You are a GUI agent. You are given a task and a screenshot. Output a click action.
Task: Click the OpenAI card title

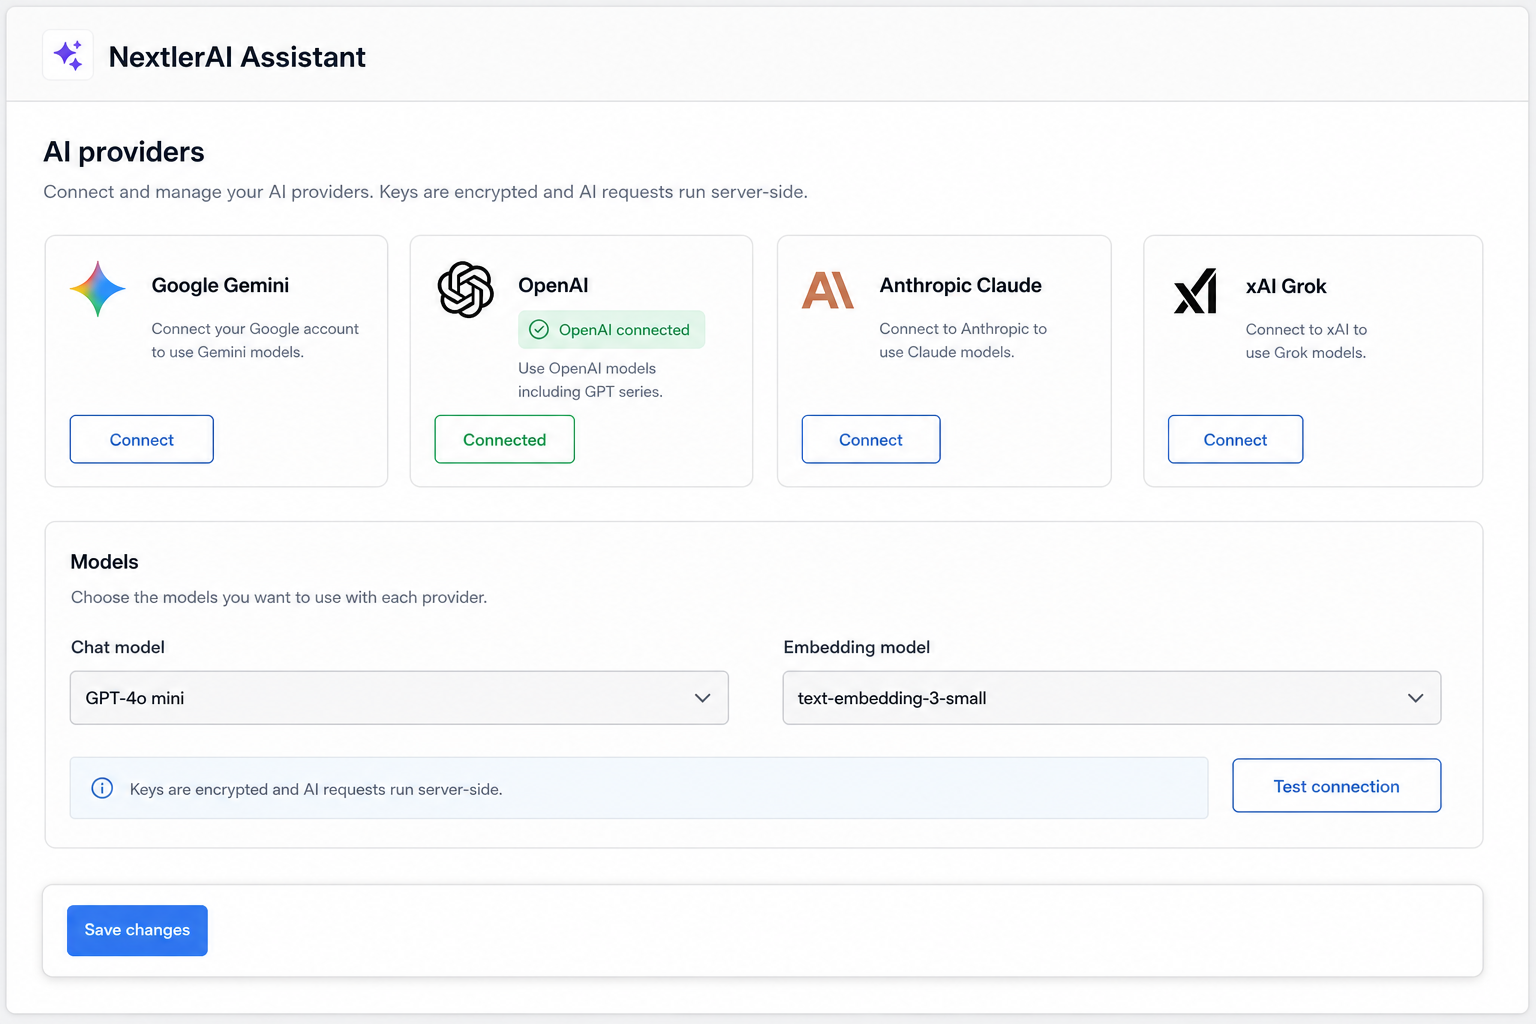553,285
